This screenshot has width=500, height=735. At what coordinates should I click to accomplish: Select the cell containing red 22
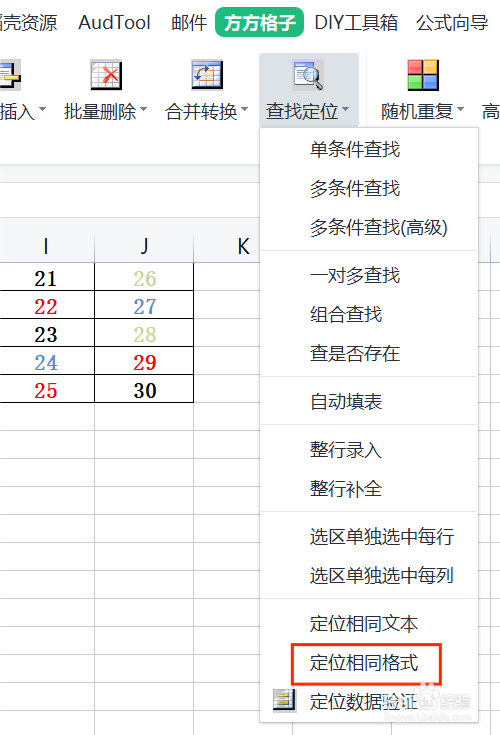point(46,305)
